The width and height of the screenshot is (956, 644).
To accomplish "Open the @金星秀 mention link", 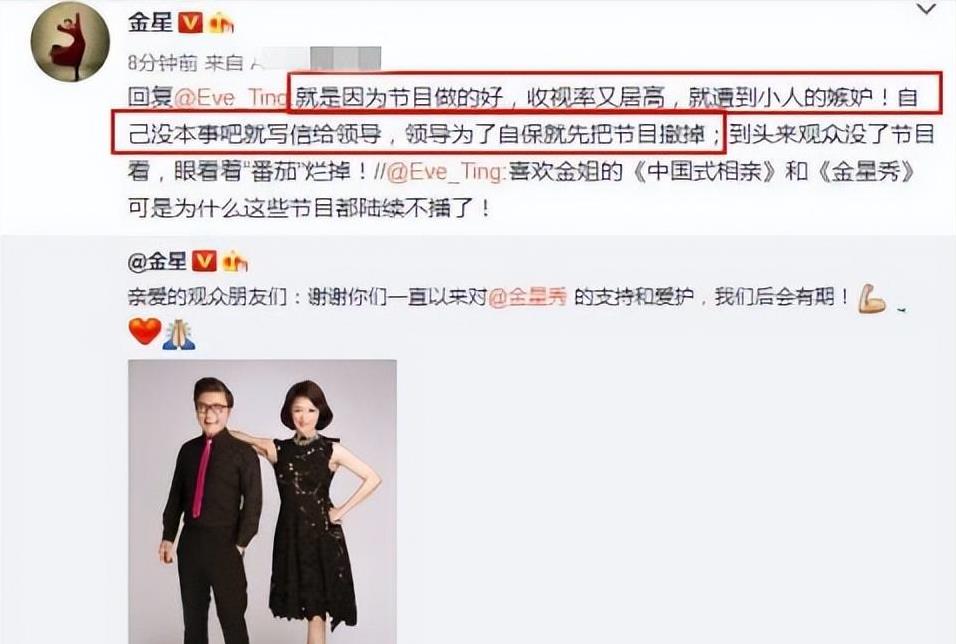I will (x=528, y=297).
